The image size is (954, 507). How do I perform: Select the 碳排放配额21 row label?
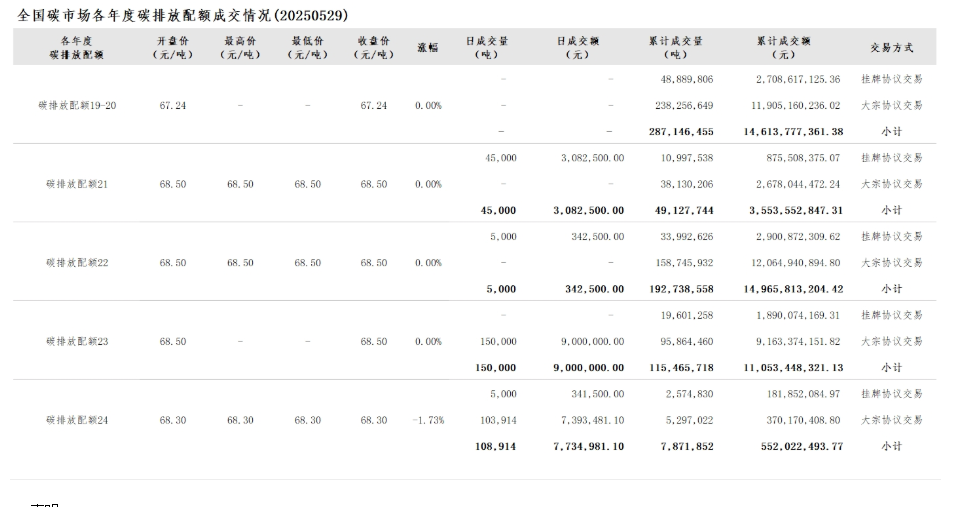click(x=77, y=184)
